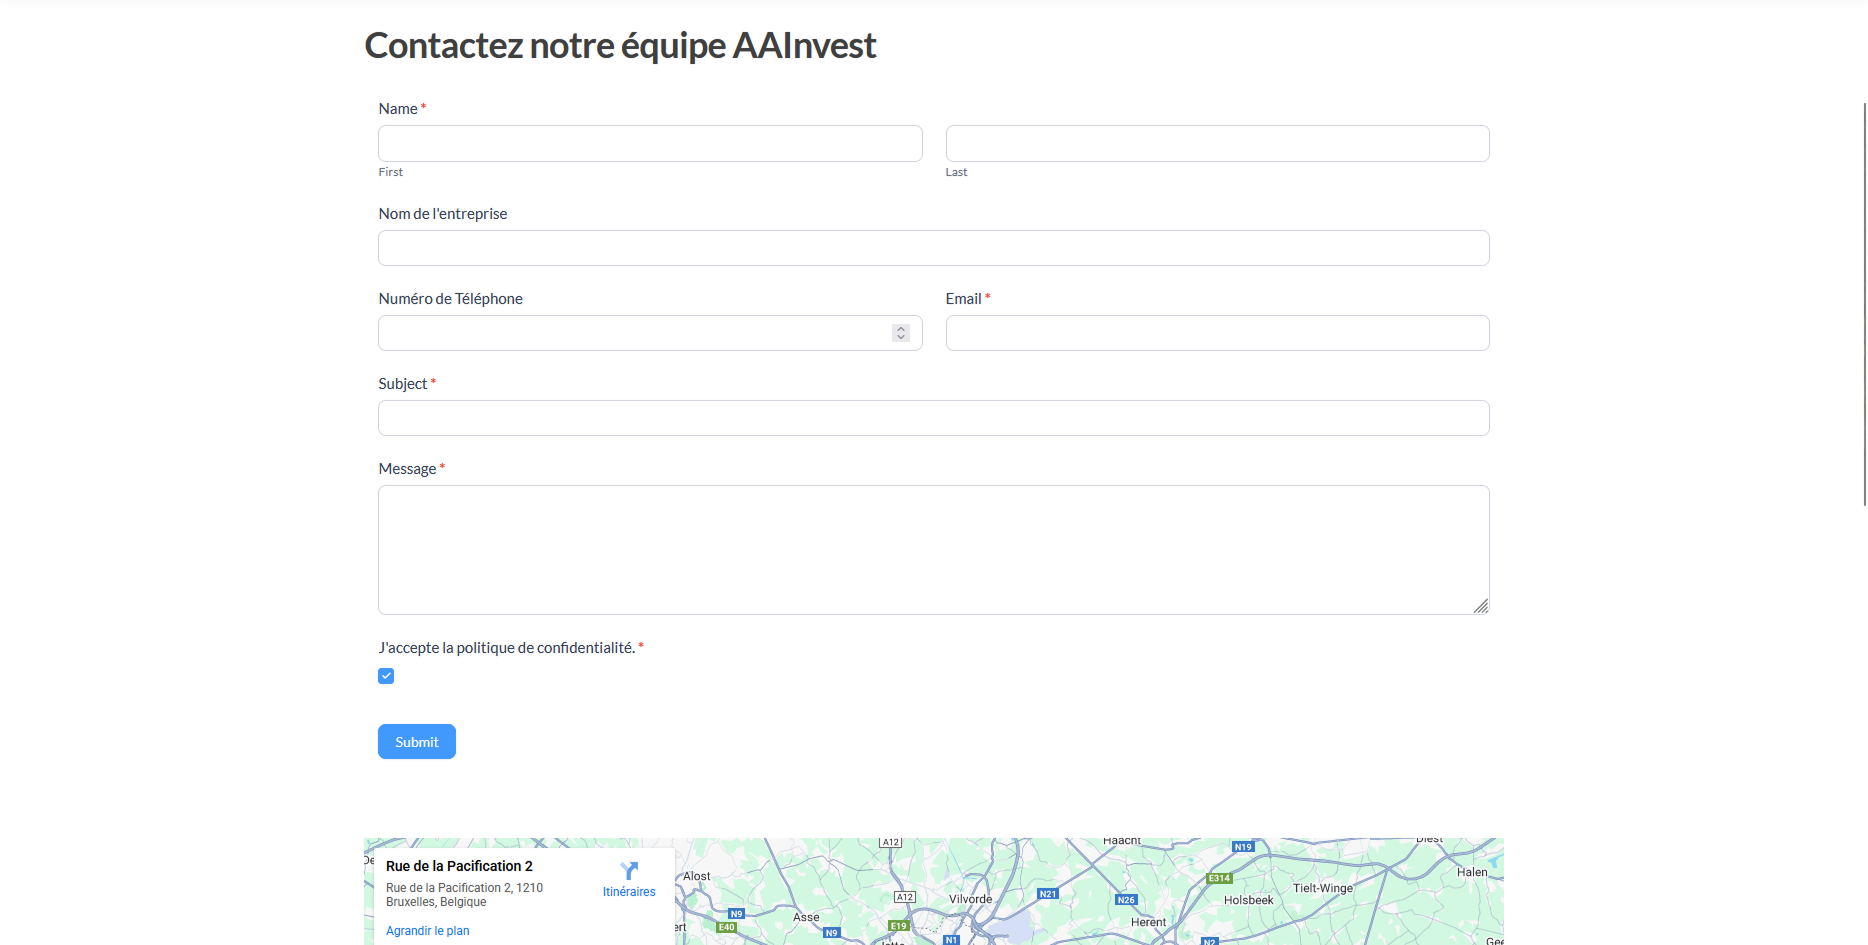Click the Itinéraires link text
The height and width of the screenshot is (945, 1868).
(x=629, y=892)
